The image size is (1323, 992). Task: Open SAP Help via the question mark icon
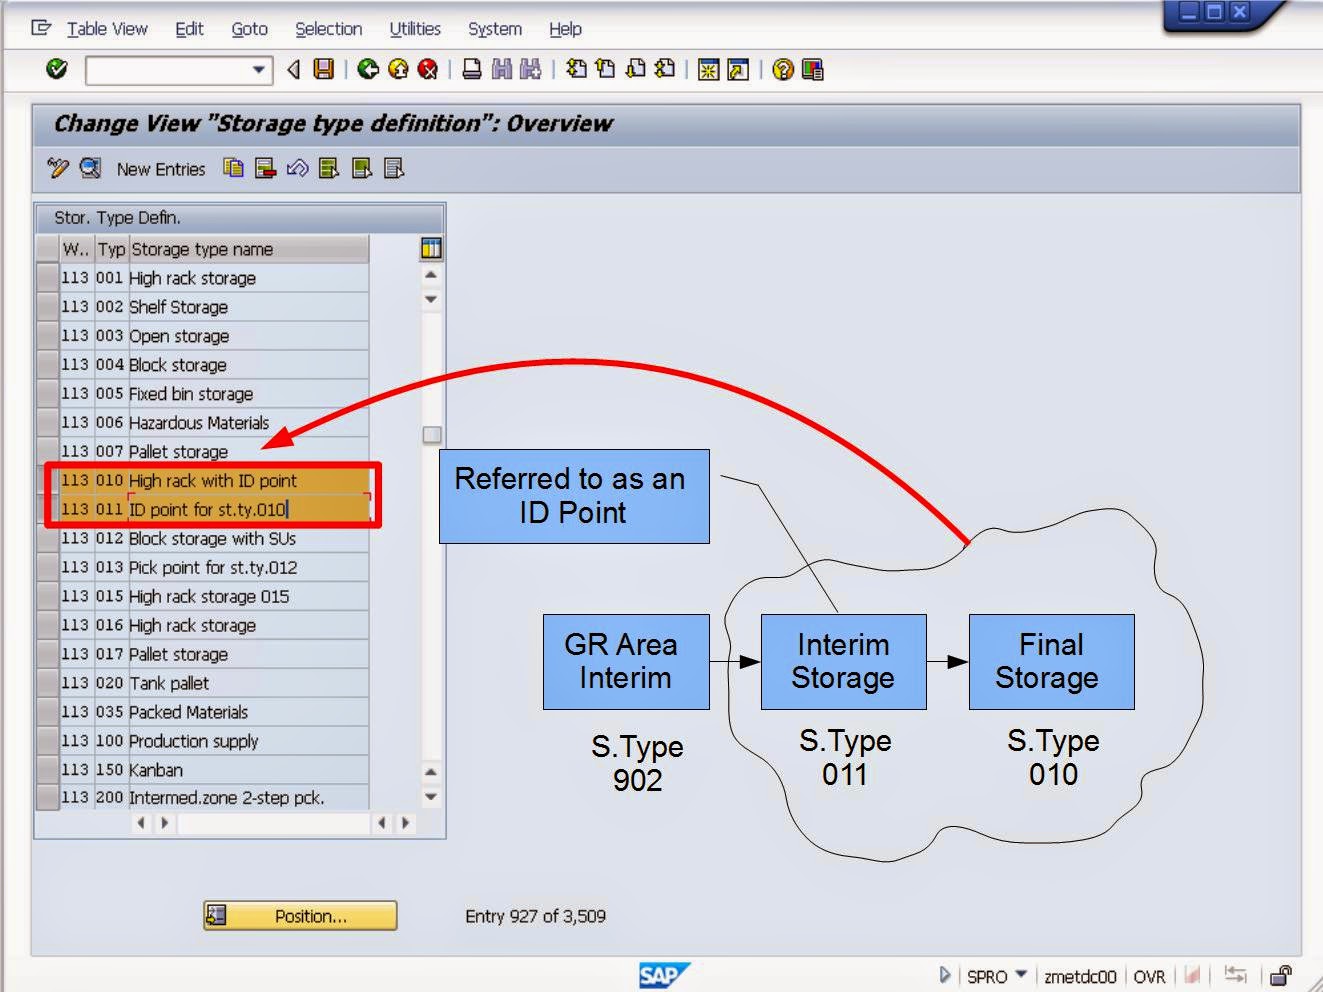pyautogui.click(x=783, y=69)
